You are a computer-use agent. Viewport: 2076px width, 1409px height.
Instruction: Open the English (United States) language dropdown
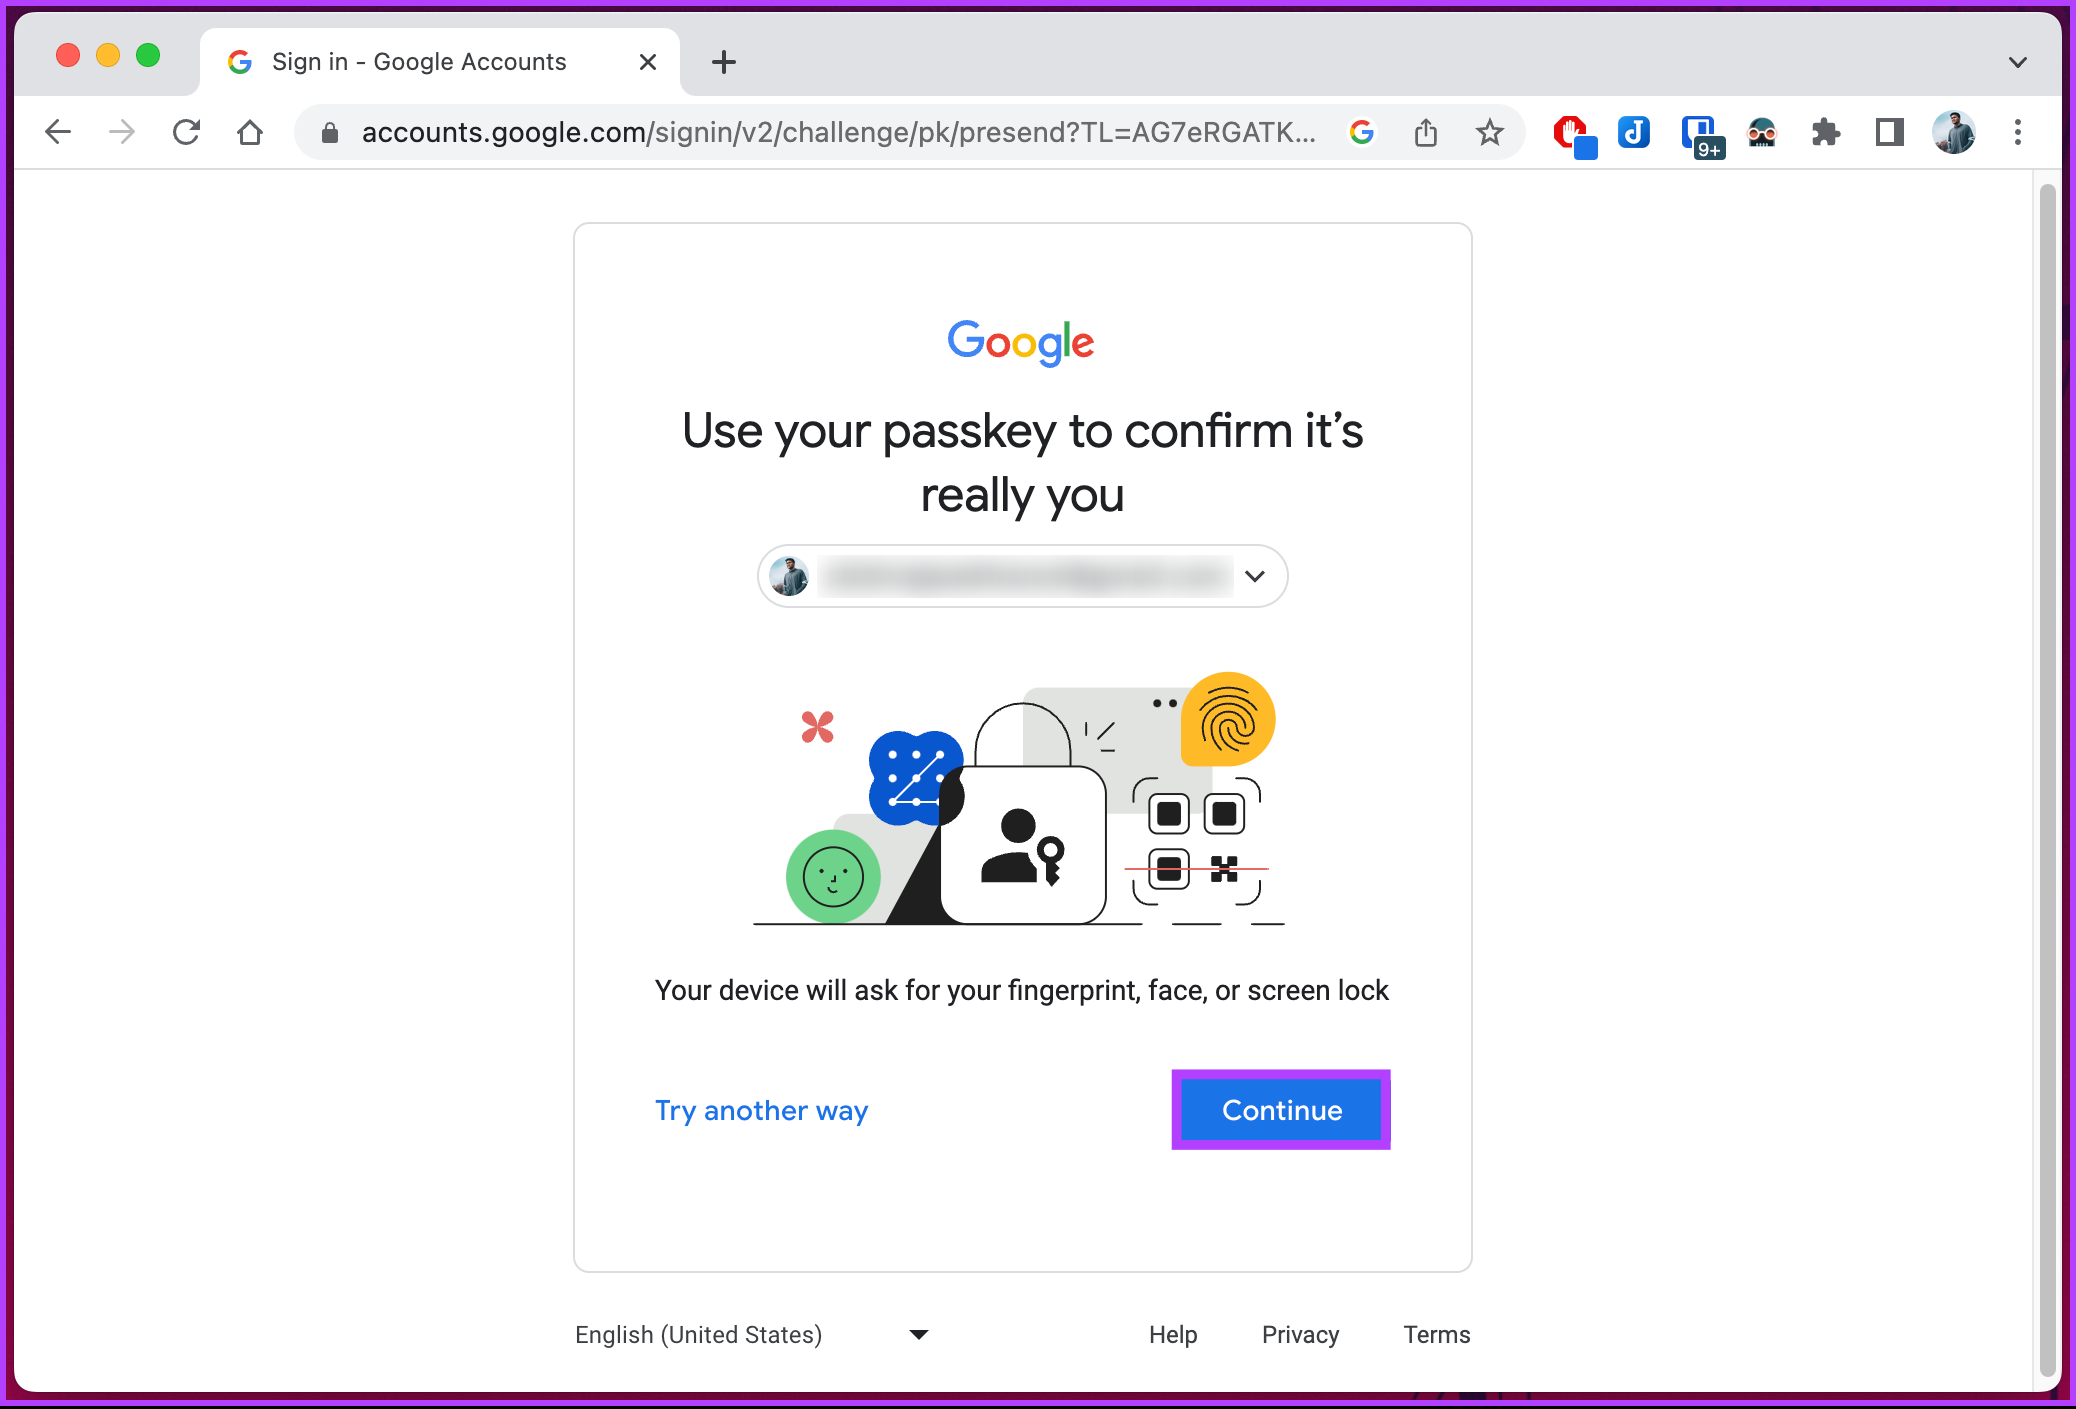point(752,1335)
